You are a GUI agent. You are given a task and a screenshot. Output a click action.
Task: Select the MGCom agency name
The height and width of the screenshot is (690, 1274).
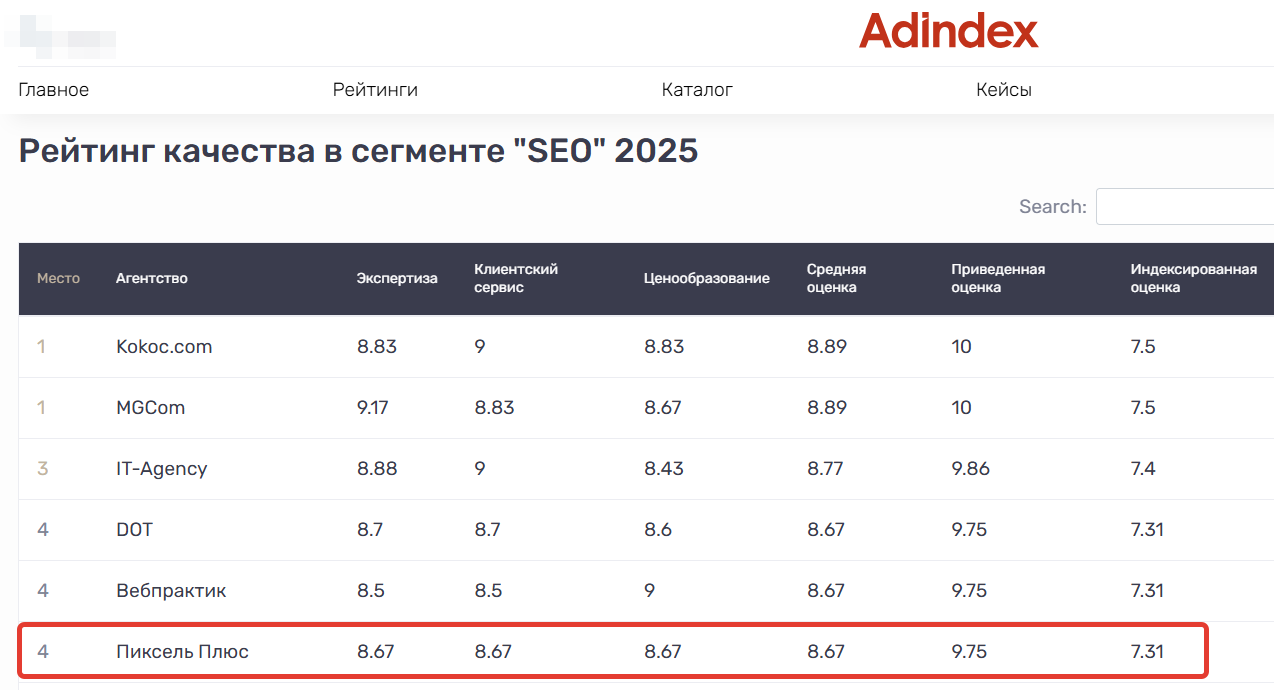pyautogui.click(x=150, y=408)
